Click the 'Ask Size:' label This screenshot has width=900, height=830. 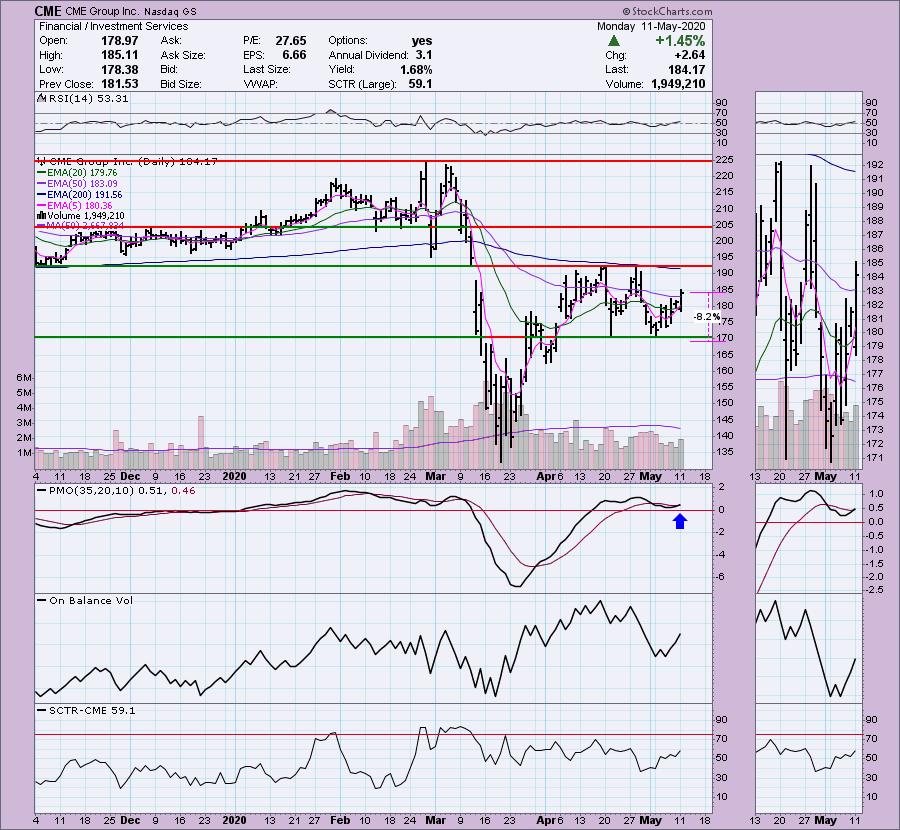(x=183, y=55)
